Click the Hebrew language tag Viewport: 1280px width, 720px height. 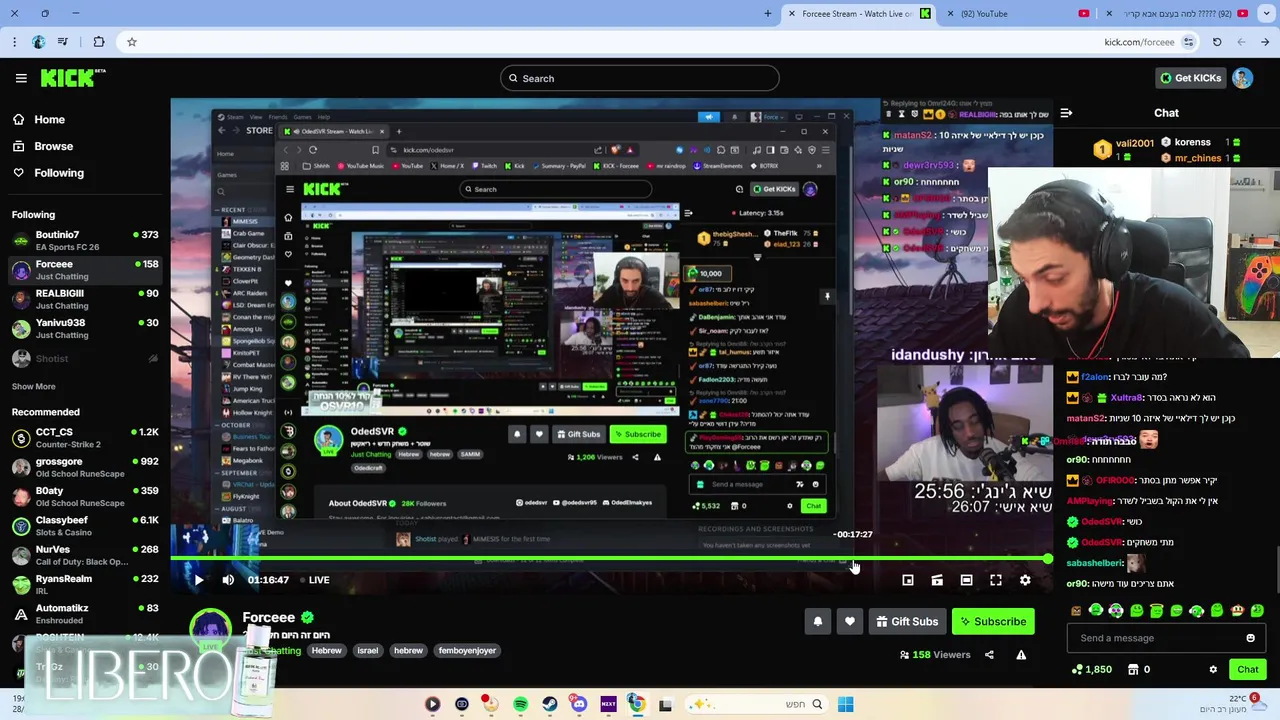pyautogui.click(x=326, y=650)
